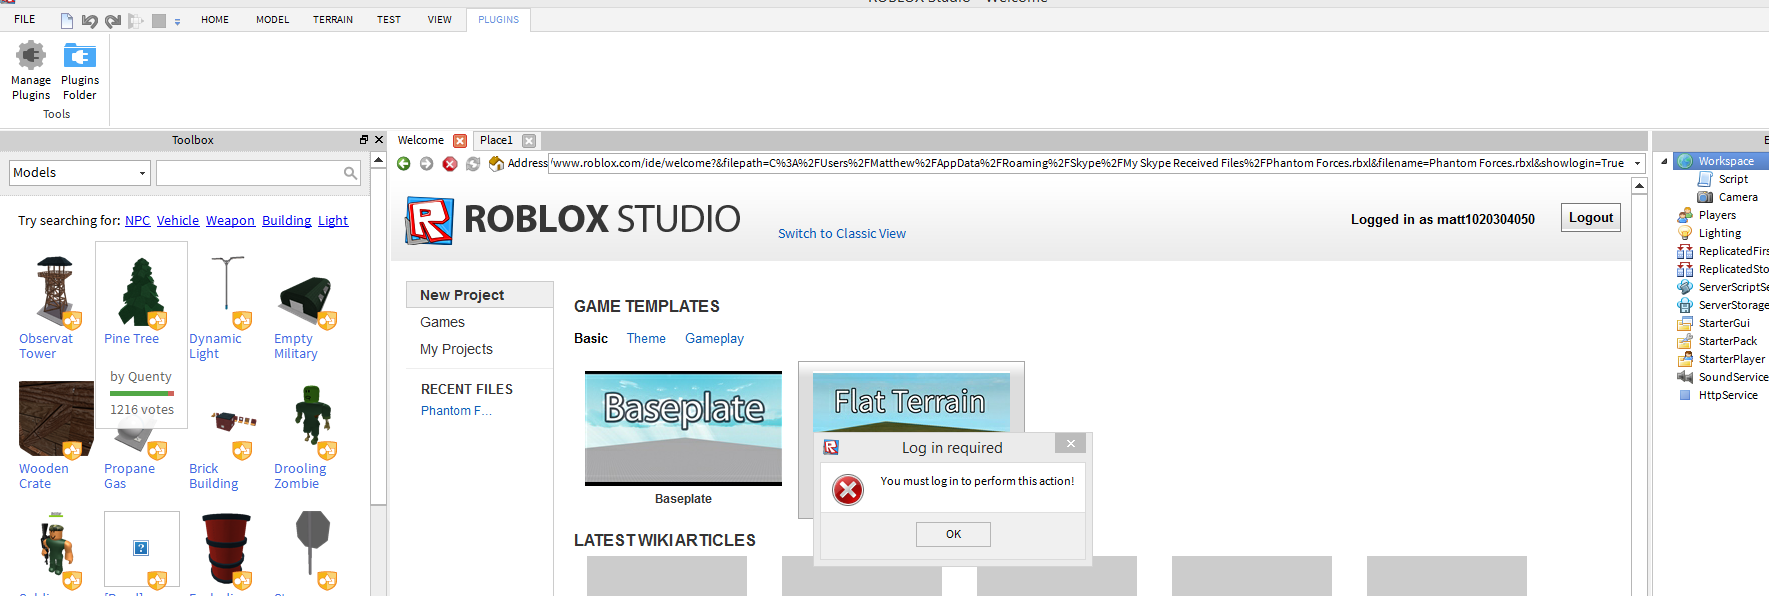This screenshot has width=1769, height=596.
Task: Open the Plugins Folder
Action: (x=80, y=71)
